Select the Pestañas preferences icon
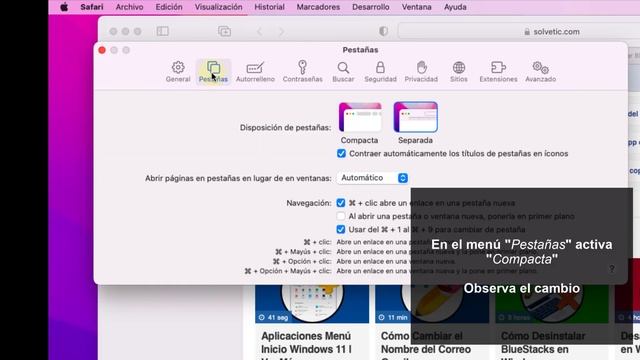This screenshot has width=640, height=360. pyautogui.click(x=213, y=72)
